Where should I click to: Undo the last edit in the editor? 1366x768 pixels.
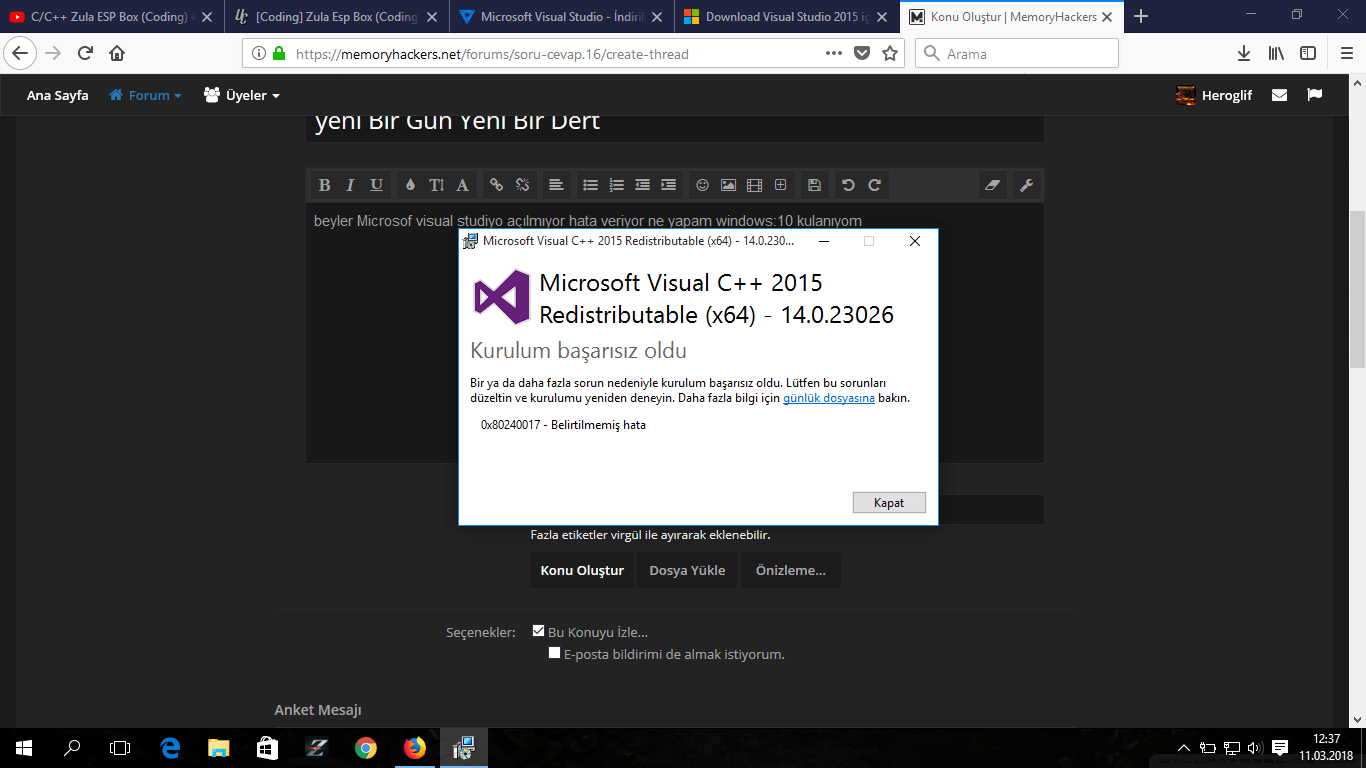coord(848,185)
